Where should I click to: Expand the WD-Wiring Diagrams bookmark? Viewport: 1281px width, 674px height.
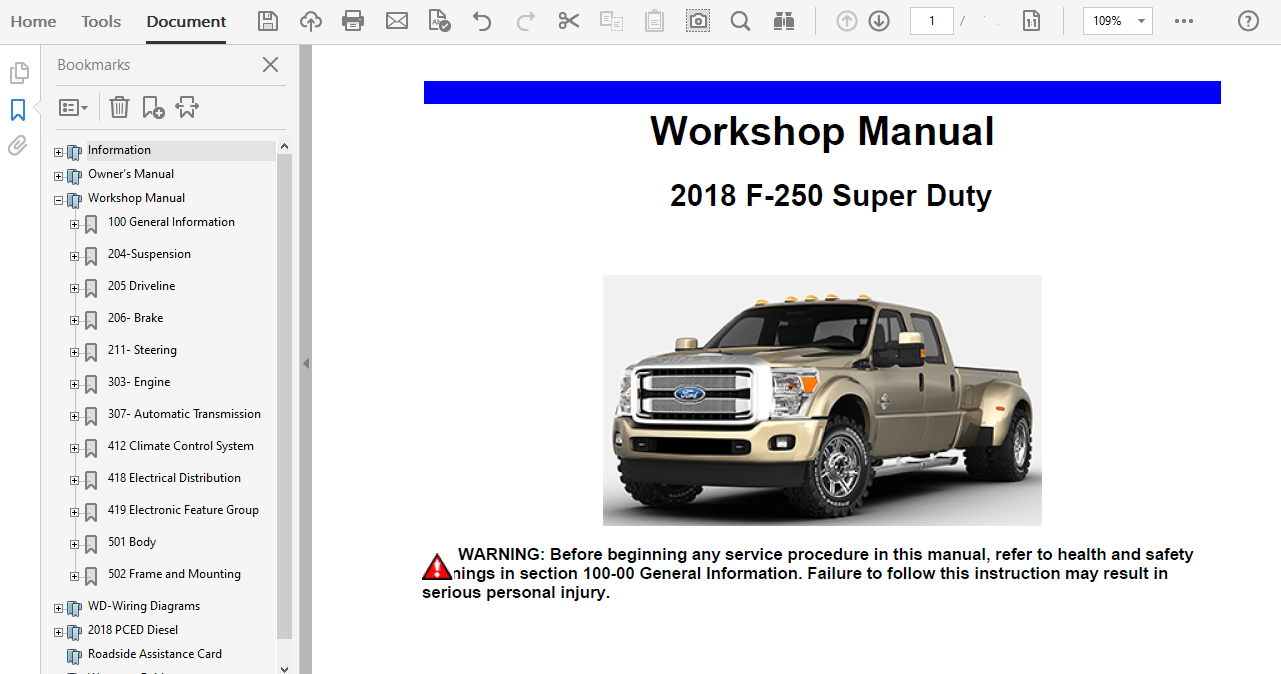click(58, 607)
